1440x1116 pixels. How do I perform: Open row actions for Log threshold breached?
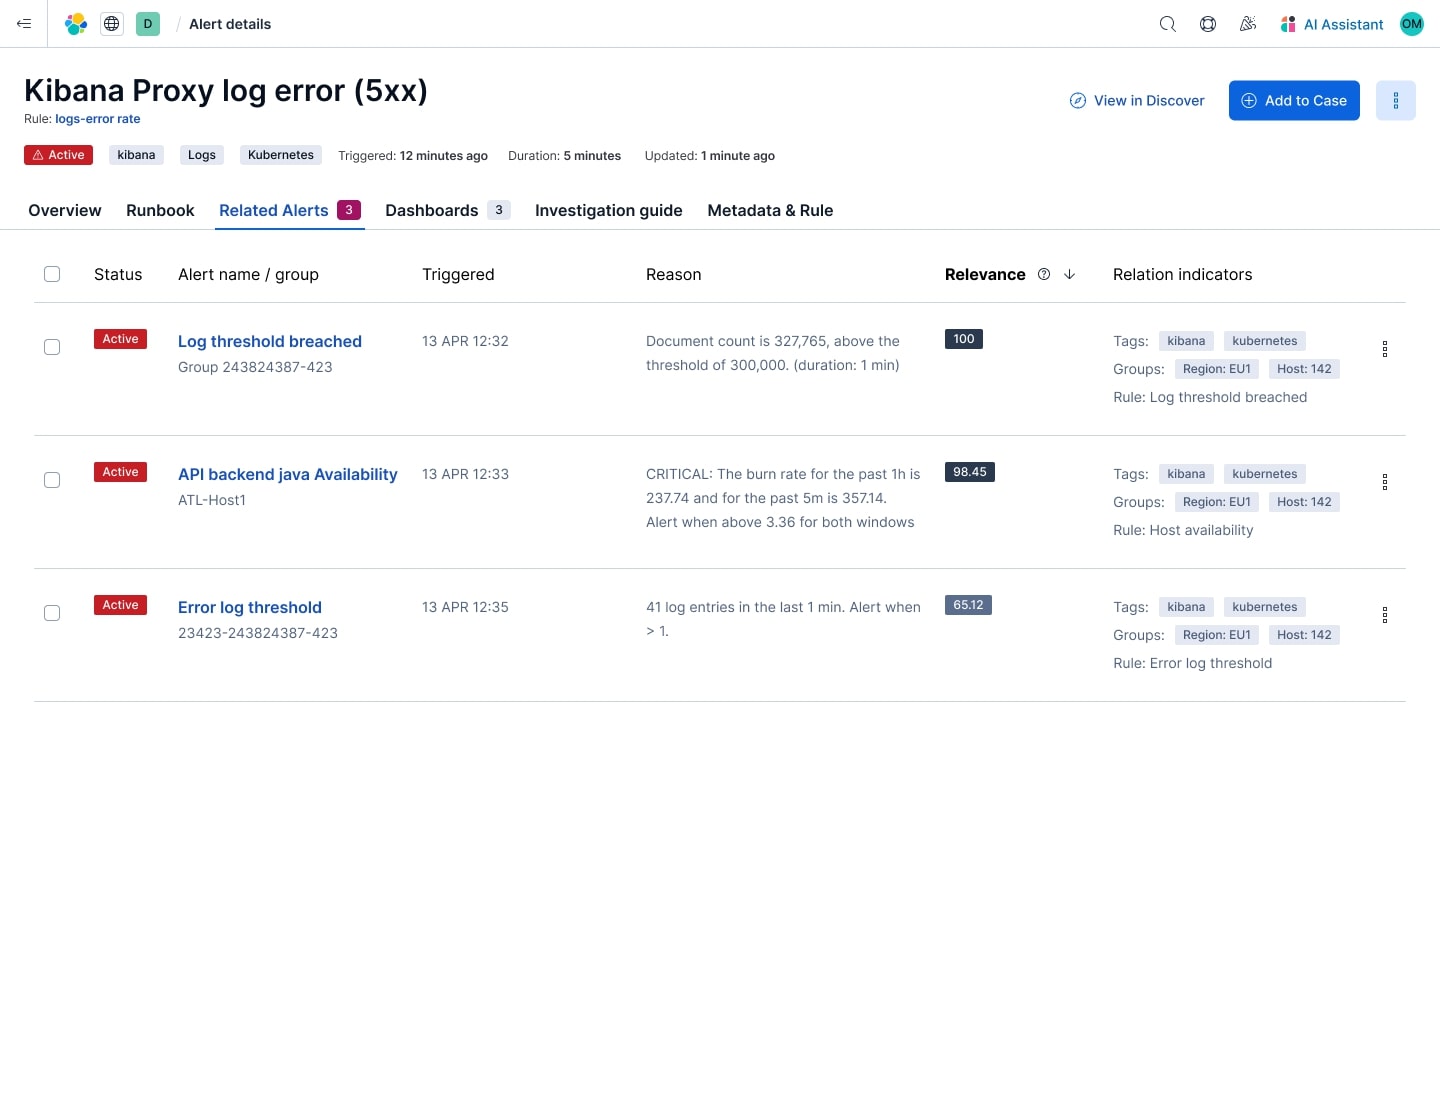[x=1385, y=349]
